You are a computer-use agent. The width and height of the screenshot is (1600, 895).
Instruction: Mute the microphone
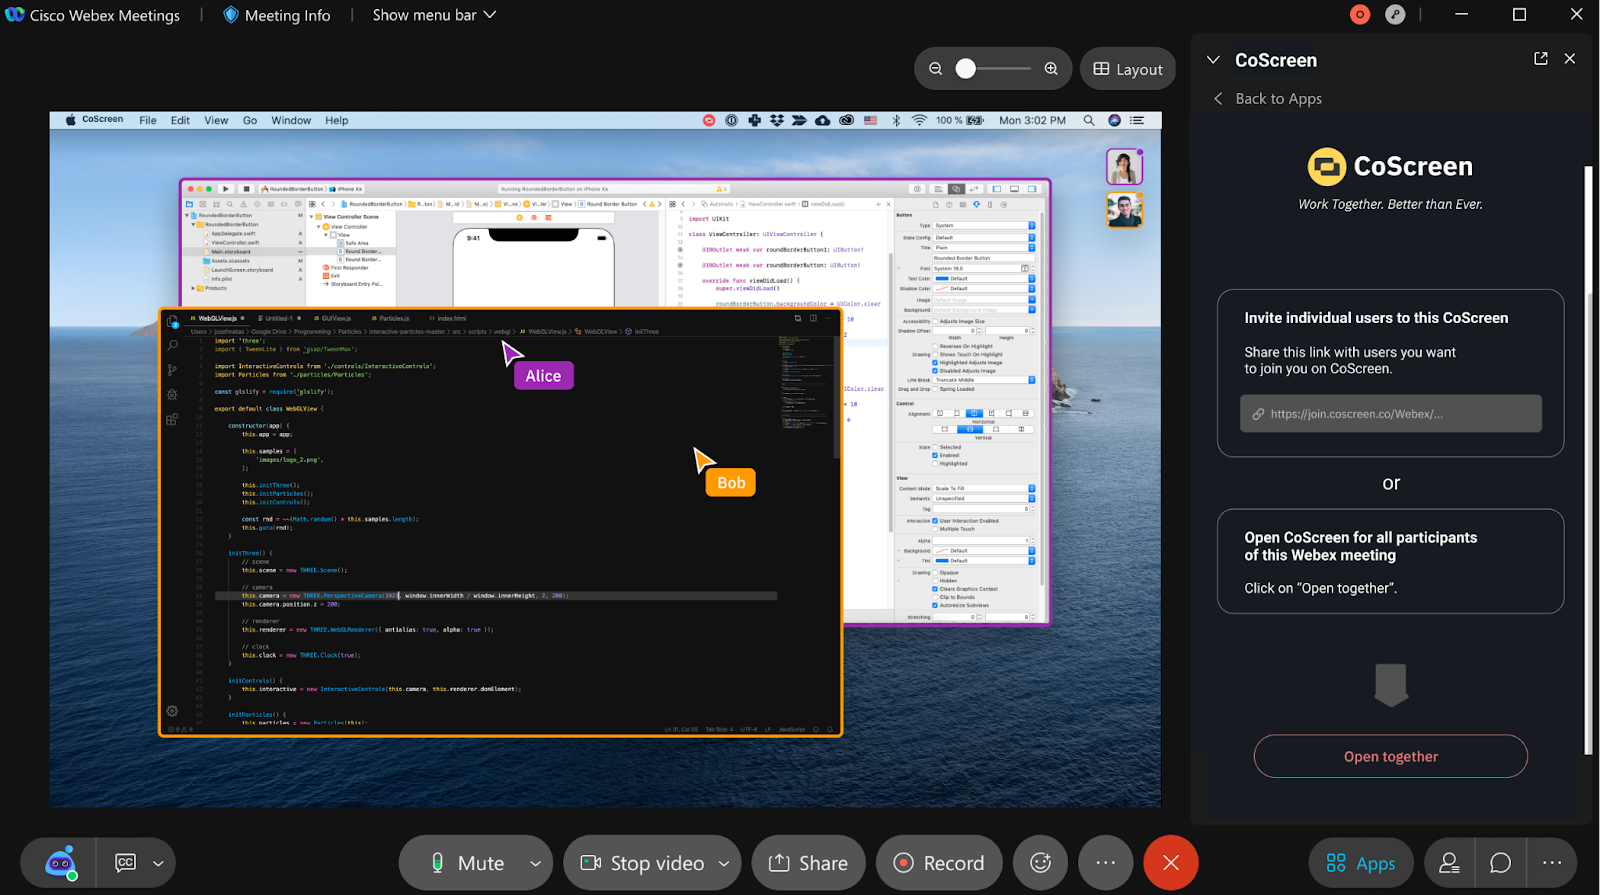pyautogui.click(x=467, y=863)
